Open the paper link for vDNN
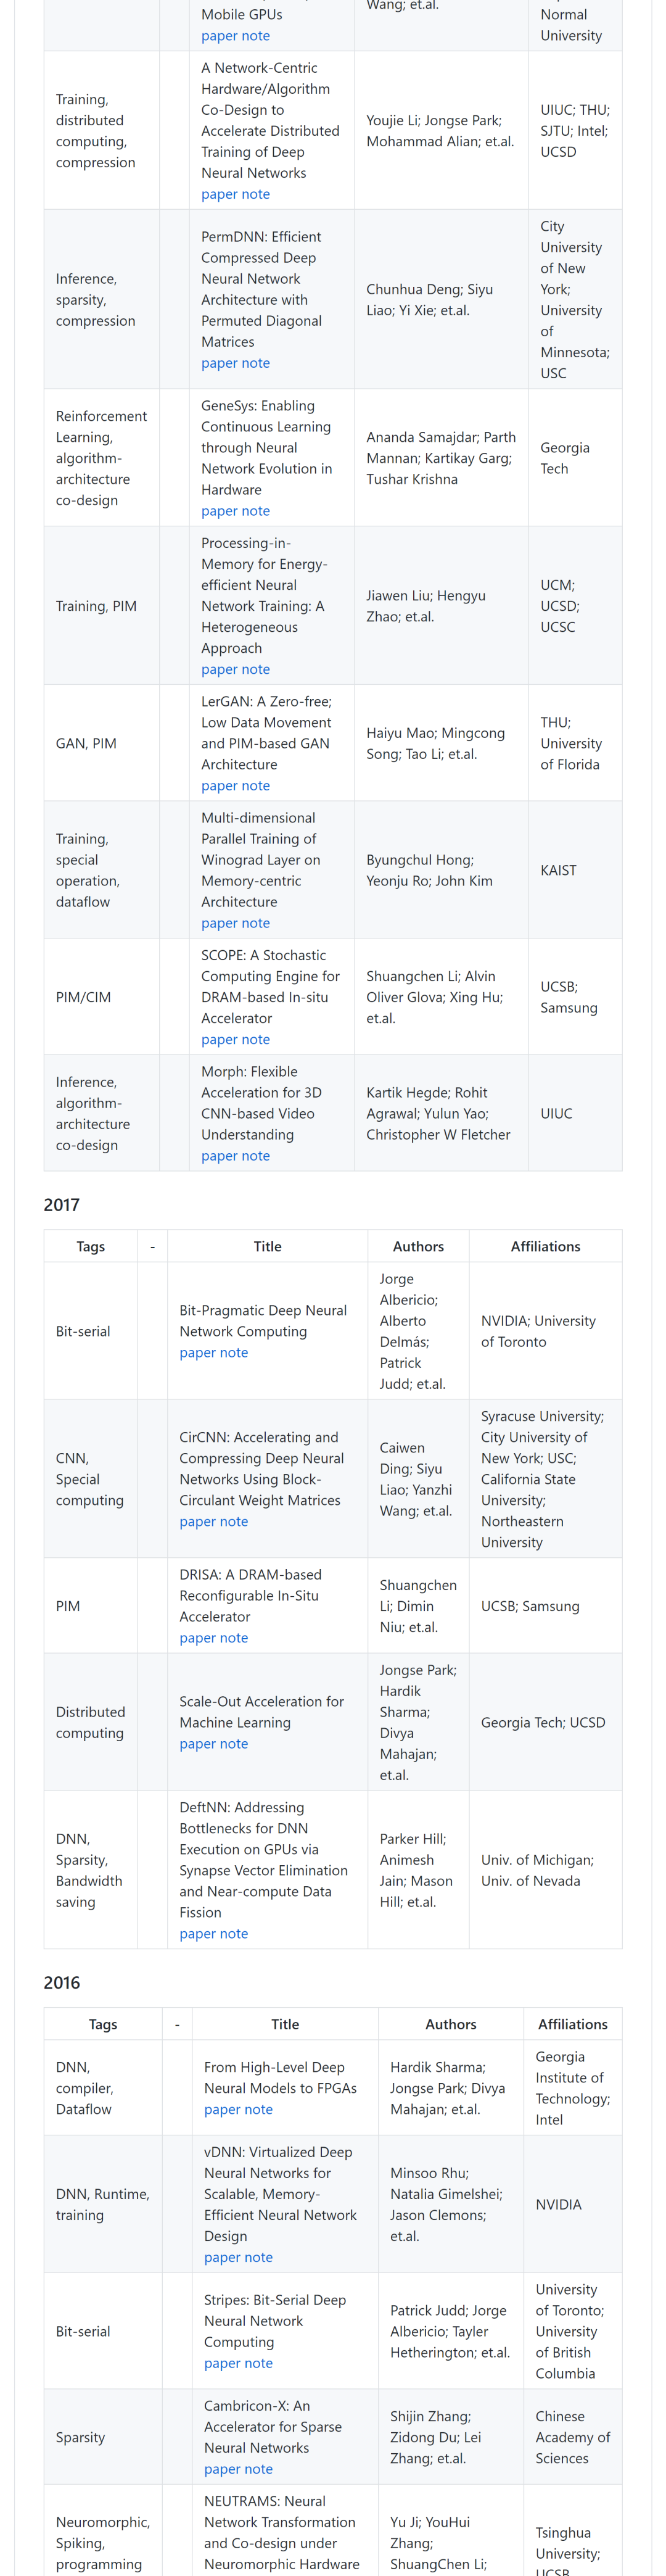The width and height of the screenshot is (666, 2576). pyautogui.click(x=222, y=2258)
